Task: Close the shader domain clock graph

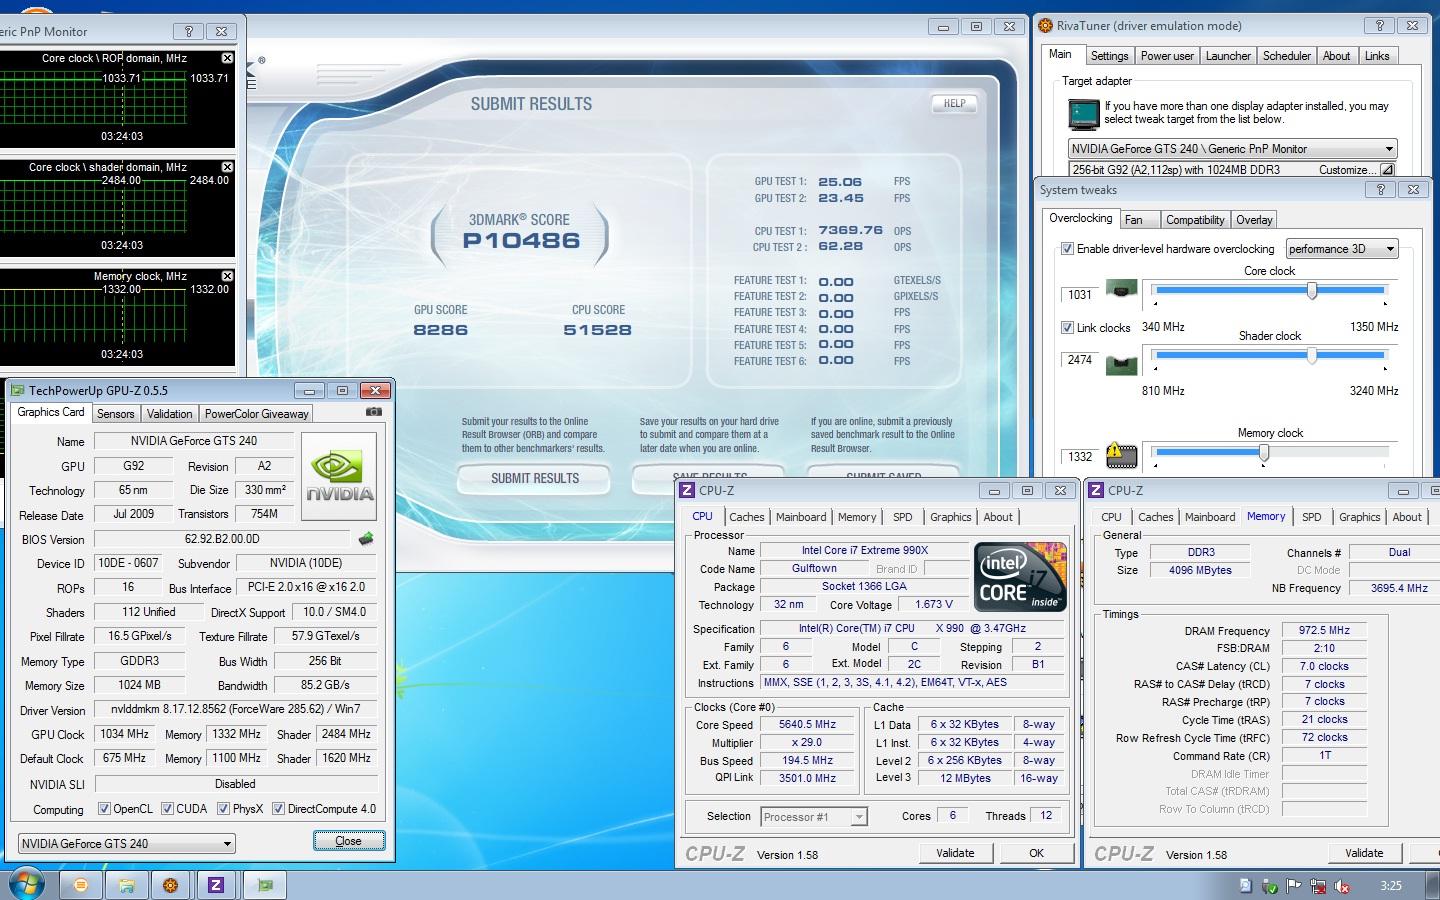Action: (x=227, y=167)
